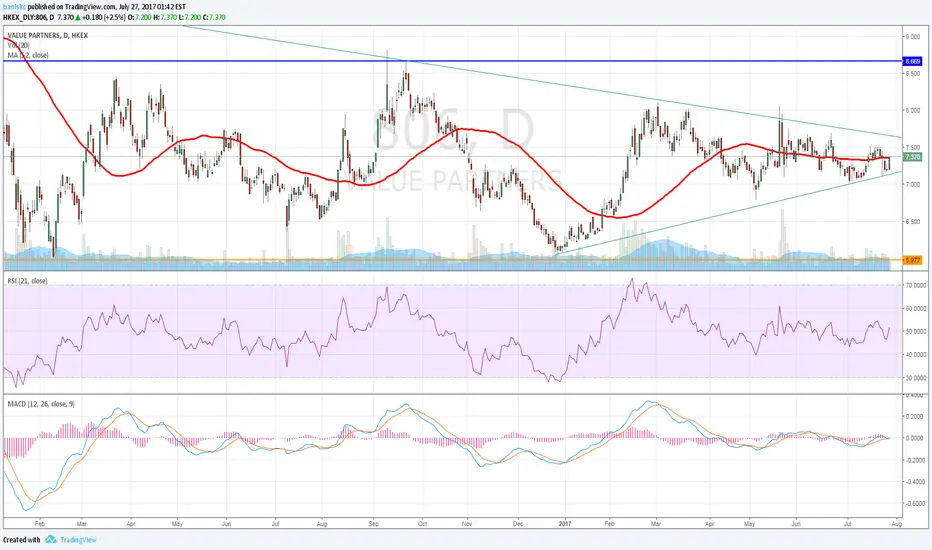The width and height of the screenshot is (932, 550).
Task: Click the Oct label on time axis
Action: 423,524
